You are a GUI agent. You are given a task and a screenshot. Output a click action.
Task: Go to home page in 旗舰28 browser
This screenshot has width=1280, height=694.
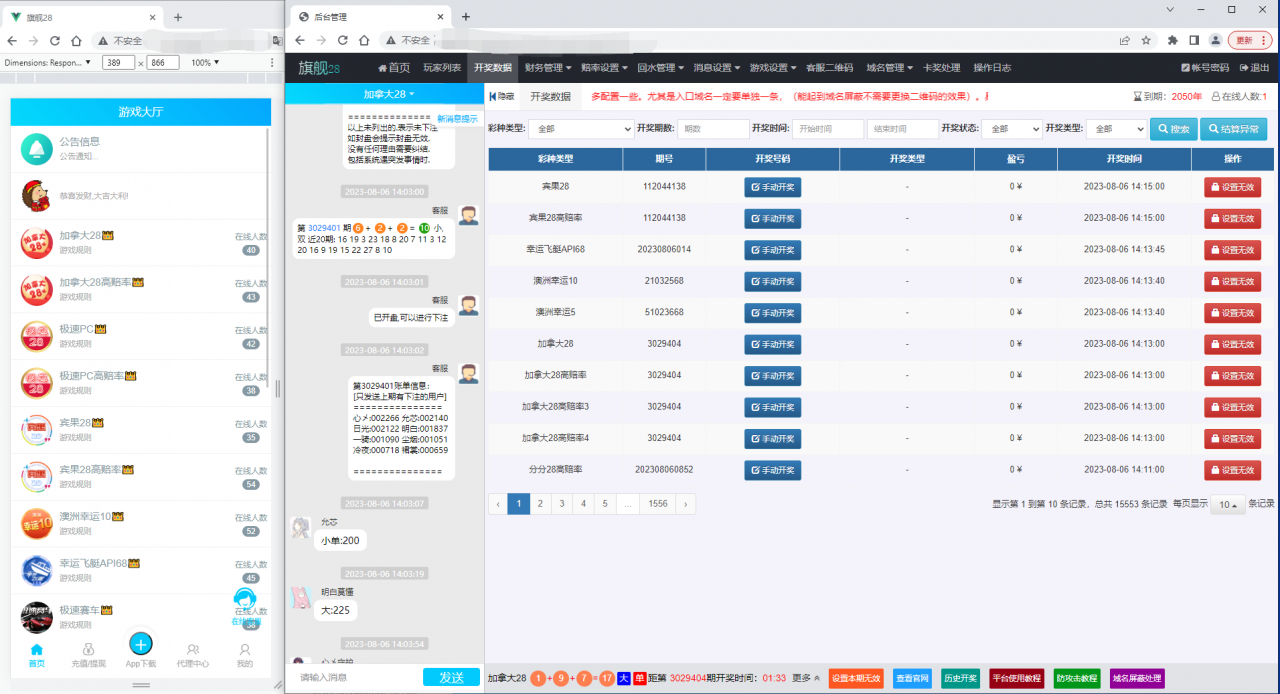(76, 41)
